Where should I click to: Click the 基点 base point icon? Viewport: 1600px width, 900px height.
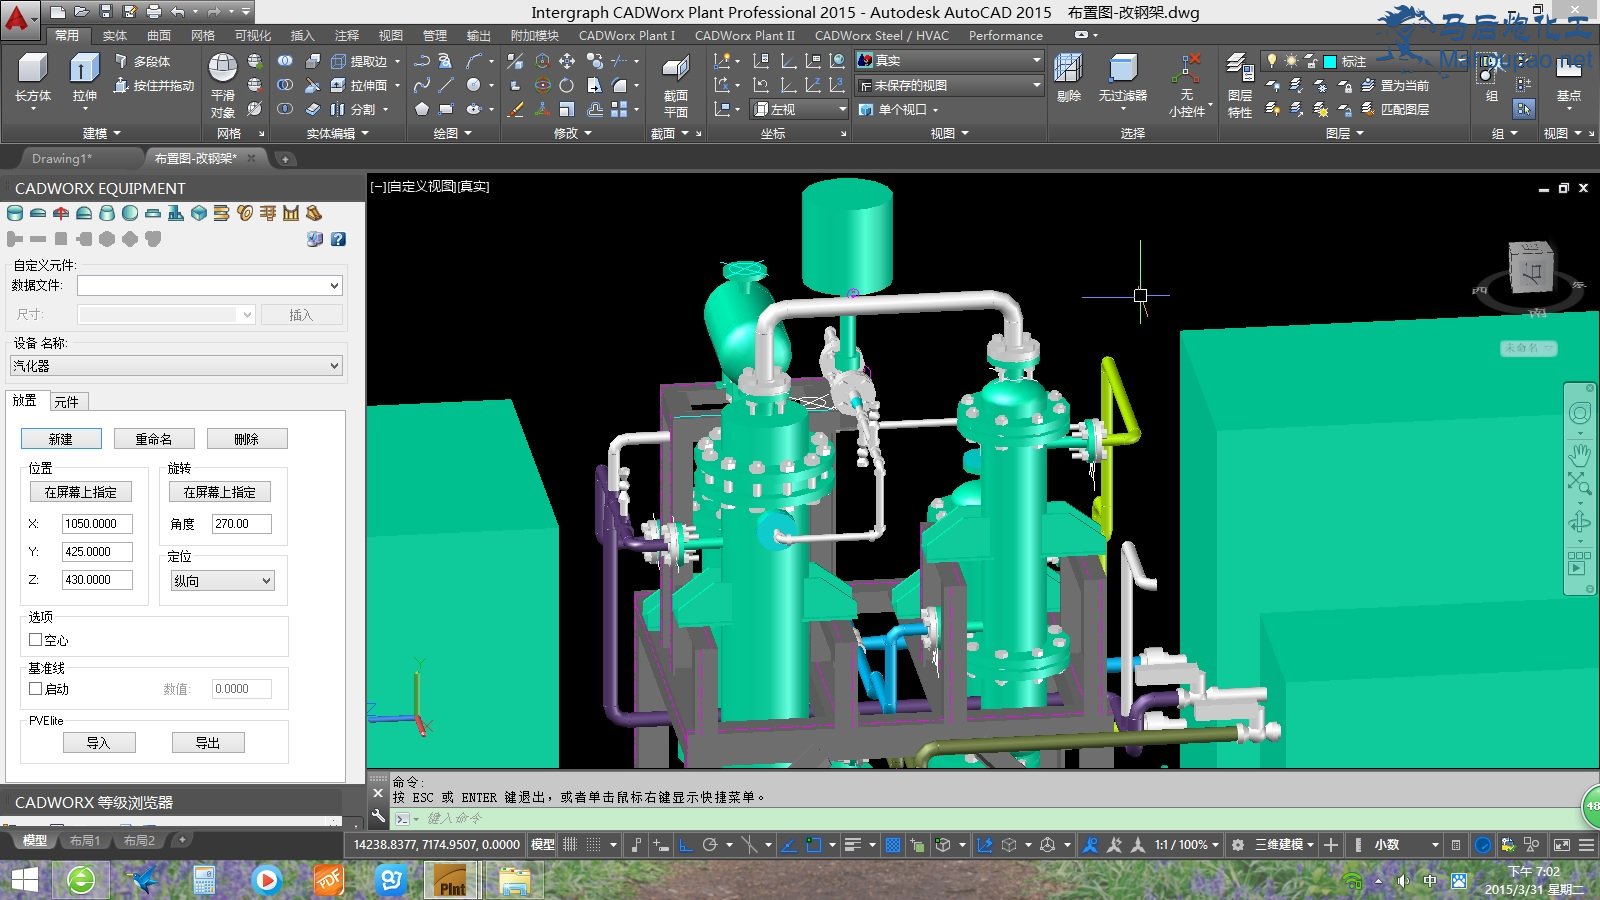(x=1569, y=80)
